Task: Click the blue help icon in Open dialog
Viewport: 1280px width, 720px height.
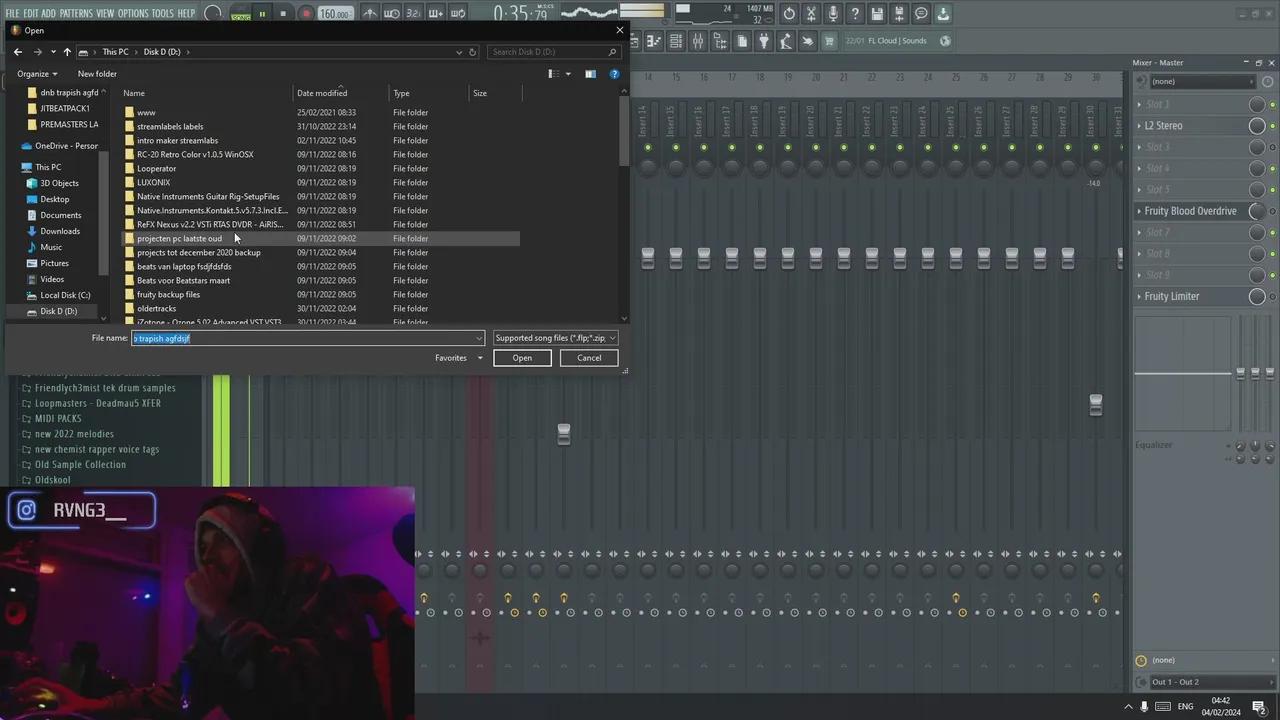Action: [x=614, y=74]
